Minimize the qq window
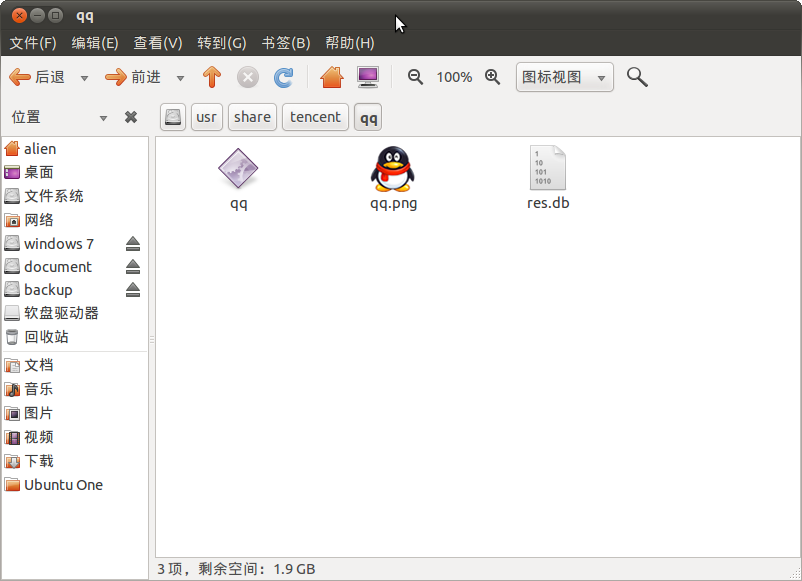The image size is (802, 581). (x=37, y=16)
